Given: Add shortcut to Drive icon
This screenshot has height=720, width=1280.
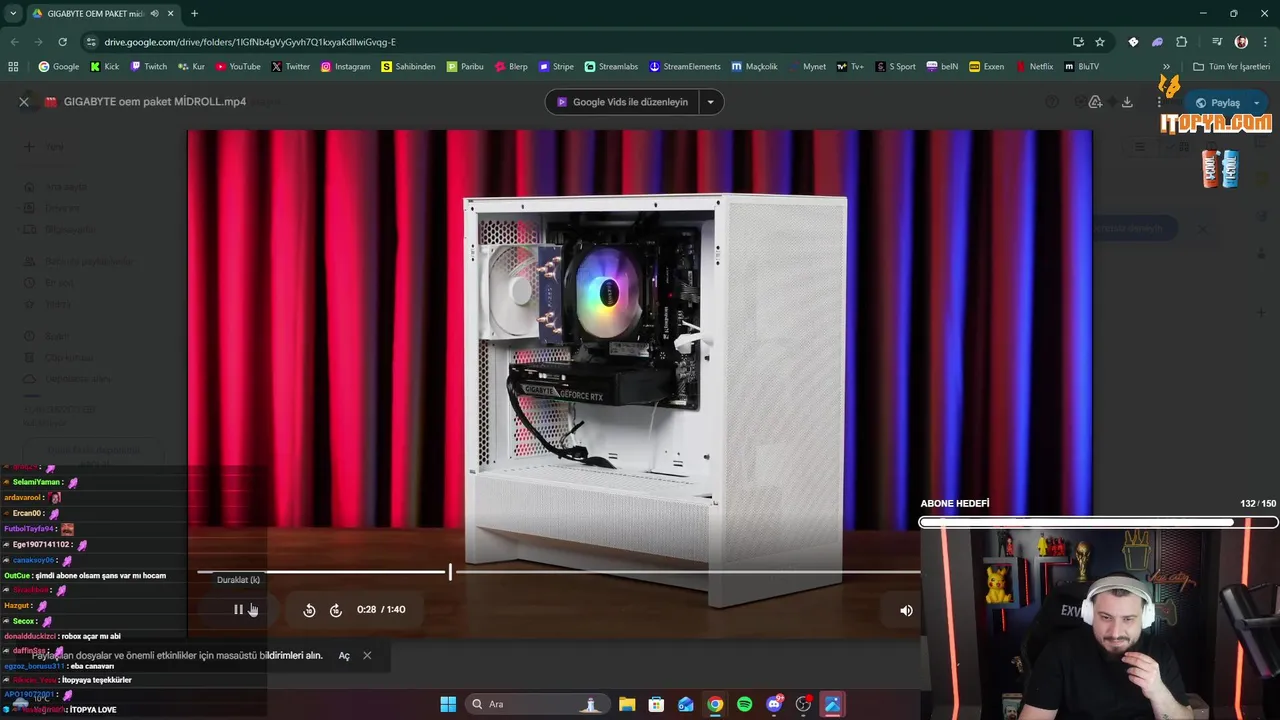Looking at the screenshot, I should pos(1095,102).
